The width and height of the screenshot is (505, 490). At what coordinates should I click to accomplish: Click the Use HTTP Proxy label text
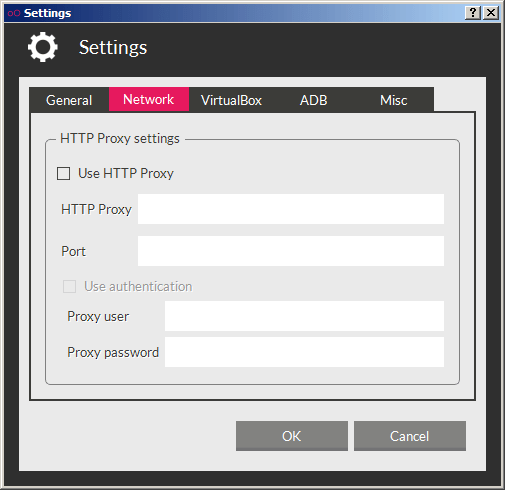click(x=126, y=174)
